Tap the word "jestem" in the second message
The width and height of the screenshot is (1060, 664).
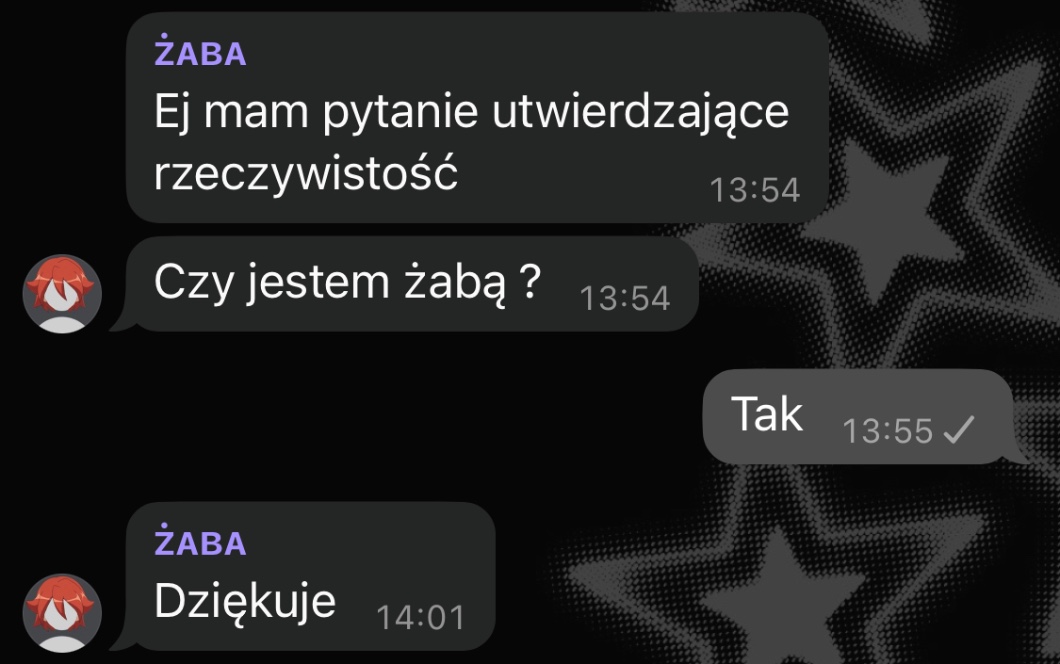[x=318, y=283]
